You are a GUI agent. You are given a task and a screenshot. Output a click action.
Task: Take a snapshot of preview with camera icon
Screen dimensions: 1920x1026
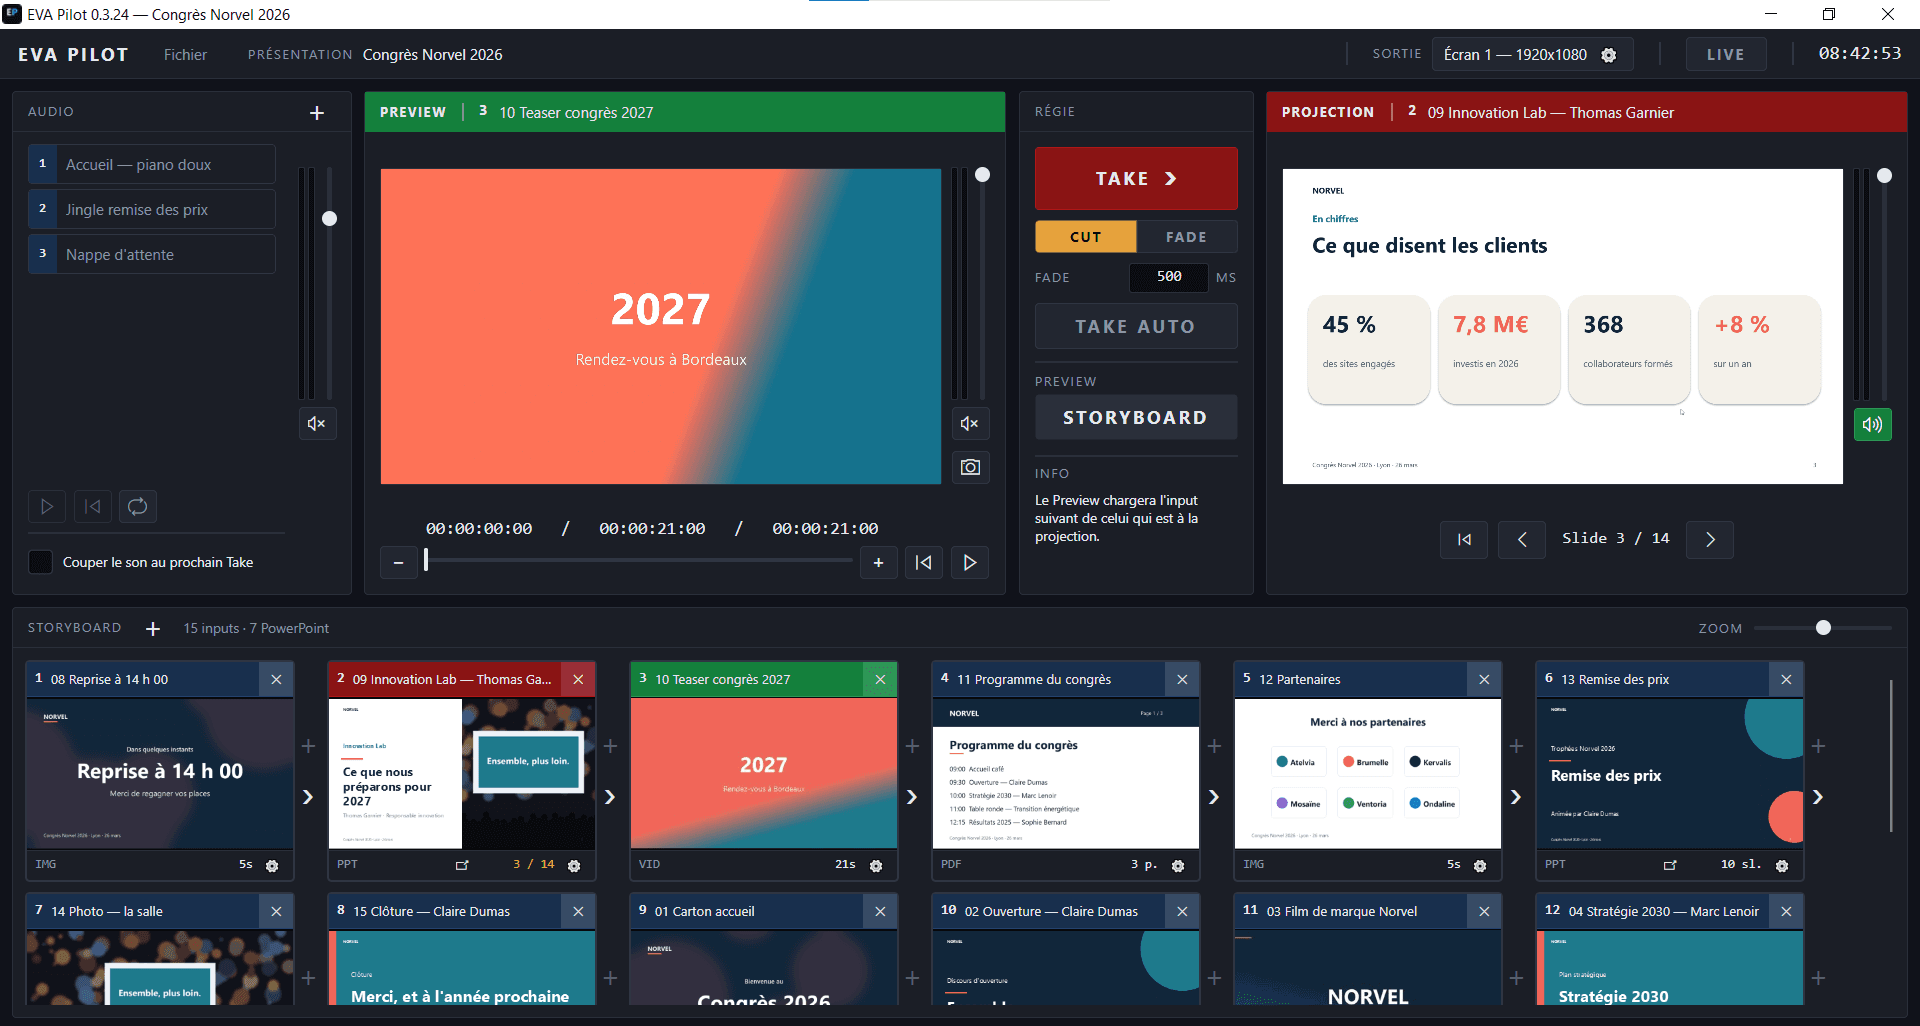coord(970,467)
